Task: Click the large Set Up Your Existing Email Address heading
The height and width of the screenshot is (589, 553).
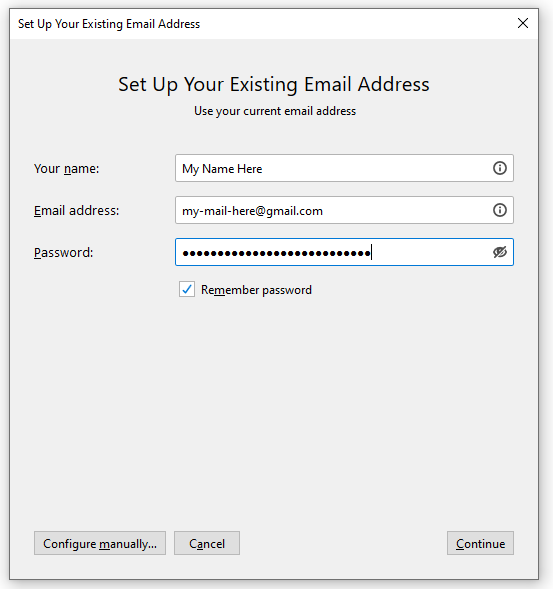Action: pyautogui.click(x=273, y=85)
